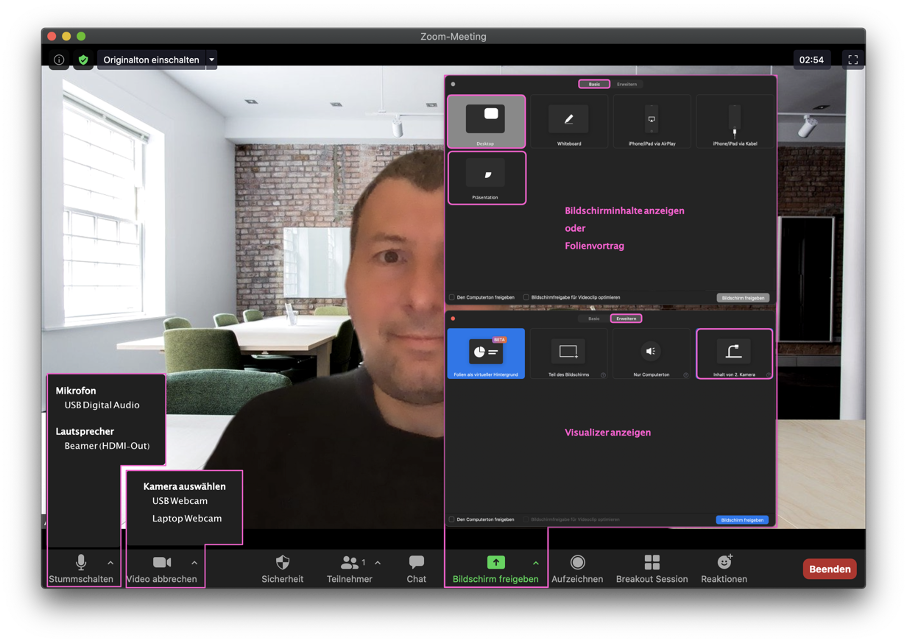Image resolution: width=908 pixels, height=644 pixels.
Task: Click the green encryption shield icon
Action: [83, 60]
